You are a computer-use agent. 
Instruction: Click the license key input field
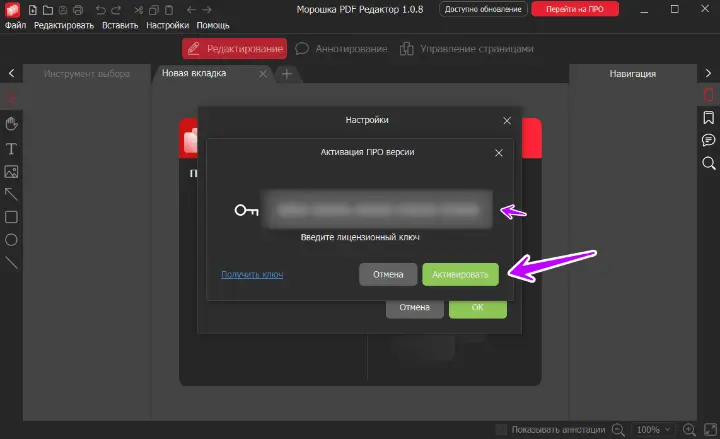click(377, 210)
